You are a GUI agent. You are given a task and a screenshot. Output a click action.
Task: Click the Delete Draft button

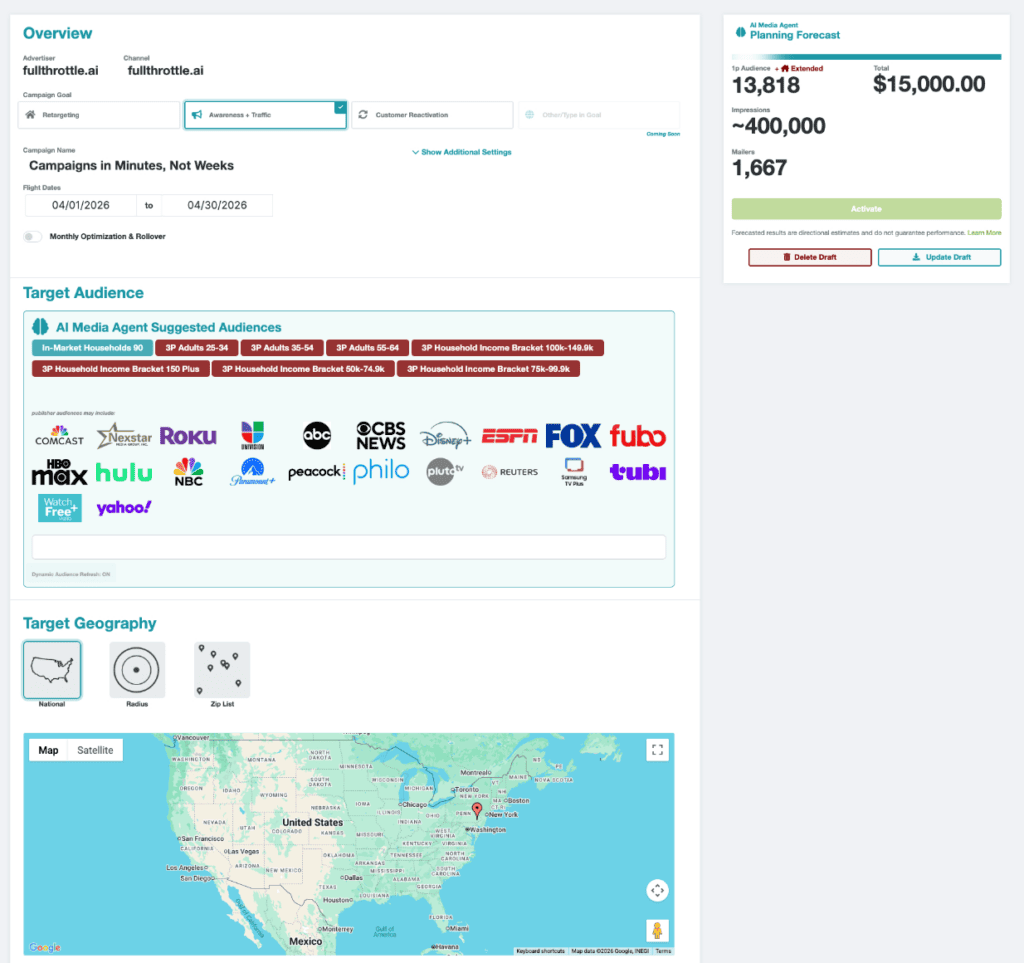(x=809, y=257)
